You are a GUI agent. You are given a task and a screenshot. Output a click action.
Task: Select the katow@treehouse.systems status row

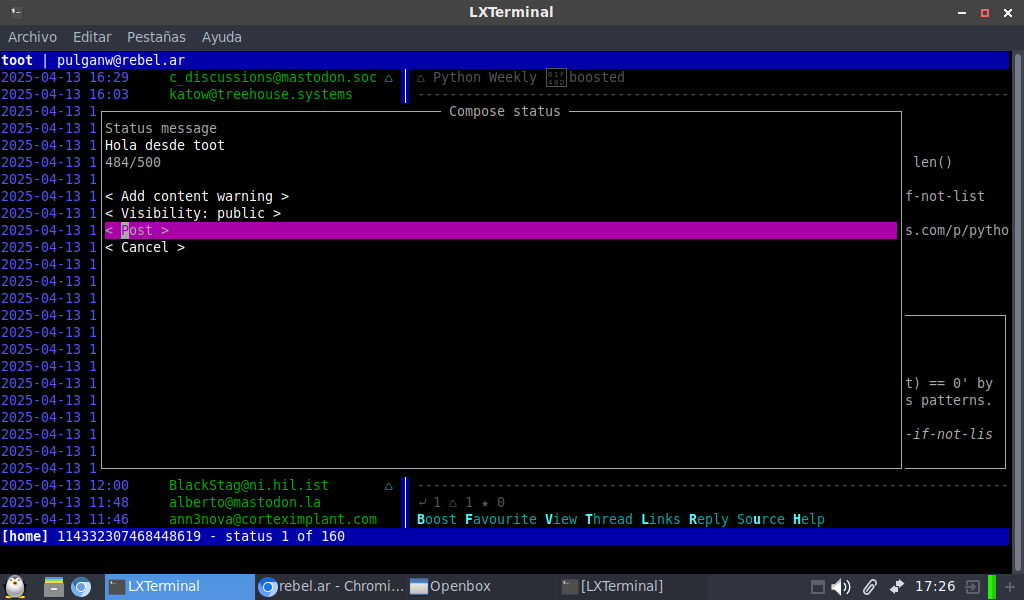(202, 95)
